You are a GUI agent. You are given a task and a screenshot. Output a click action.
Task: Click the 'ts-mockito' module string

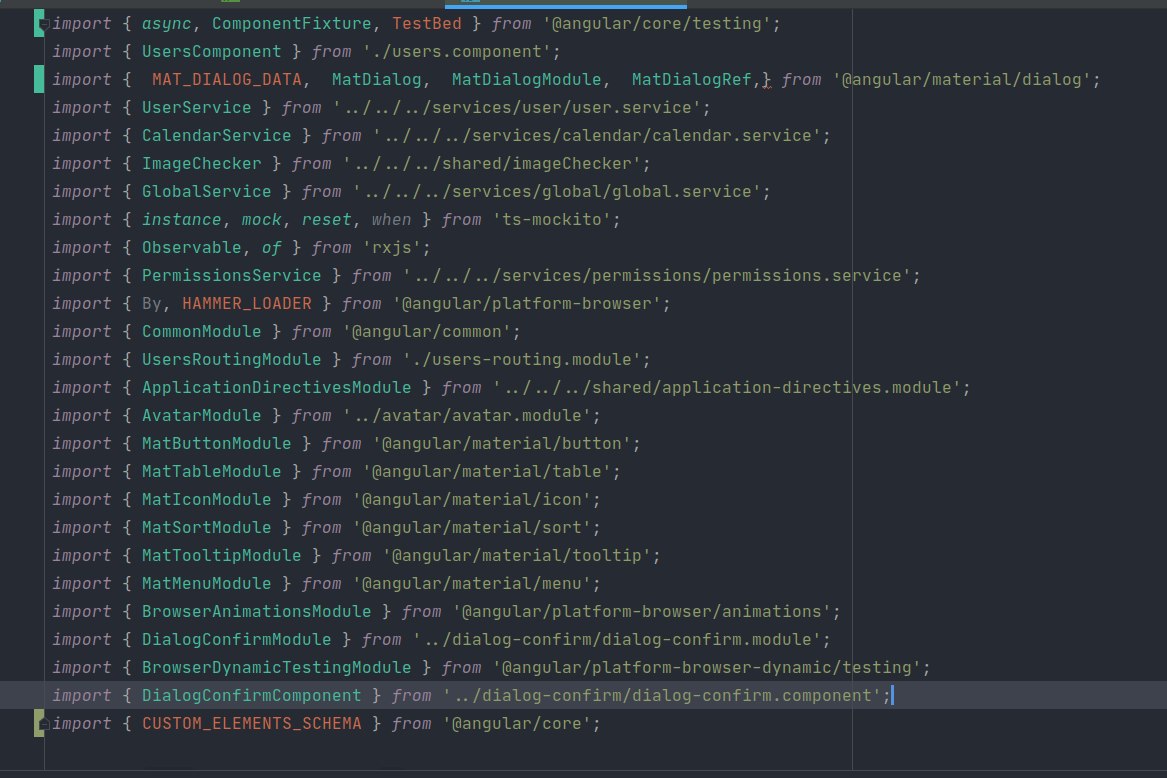(551, 220)
